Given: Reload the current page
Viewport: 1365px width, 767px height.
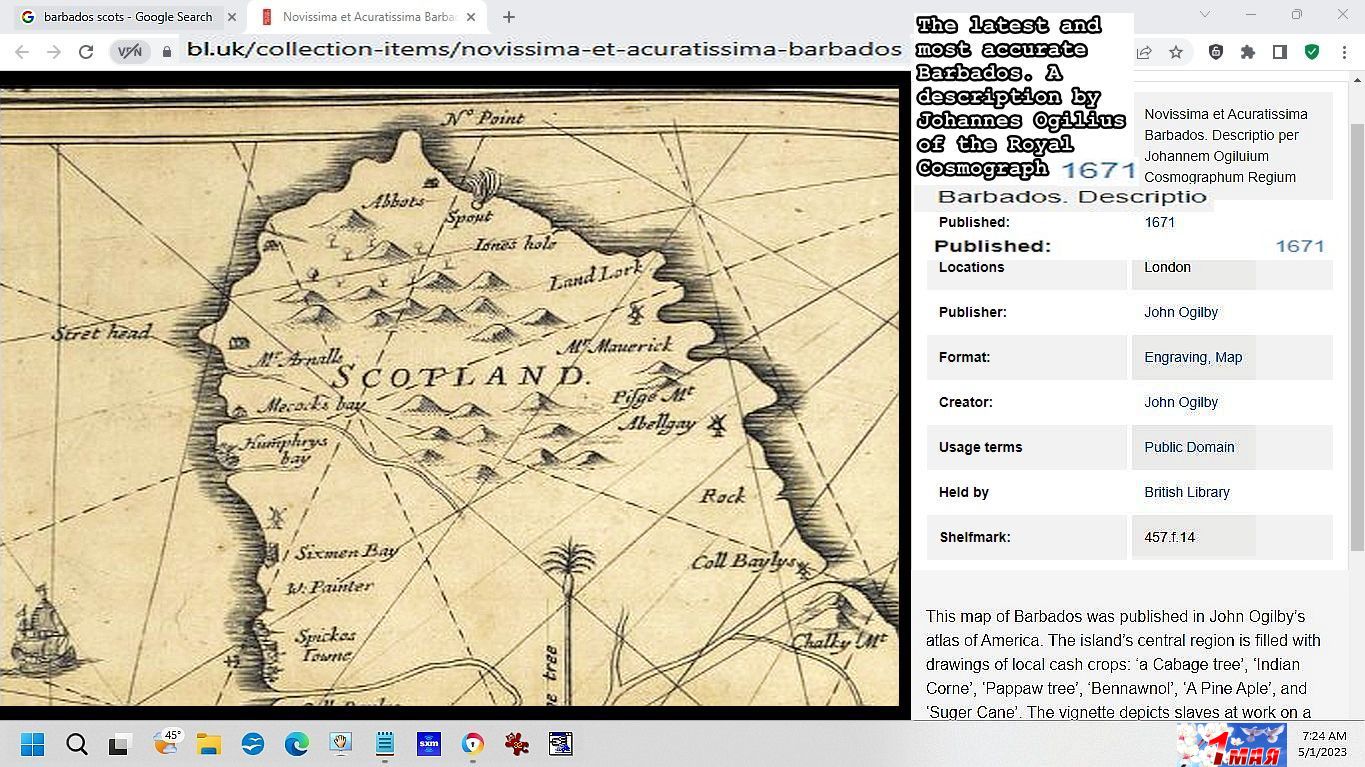Looking at the screenshot, I should [86, 52].
